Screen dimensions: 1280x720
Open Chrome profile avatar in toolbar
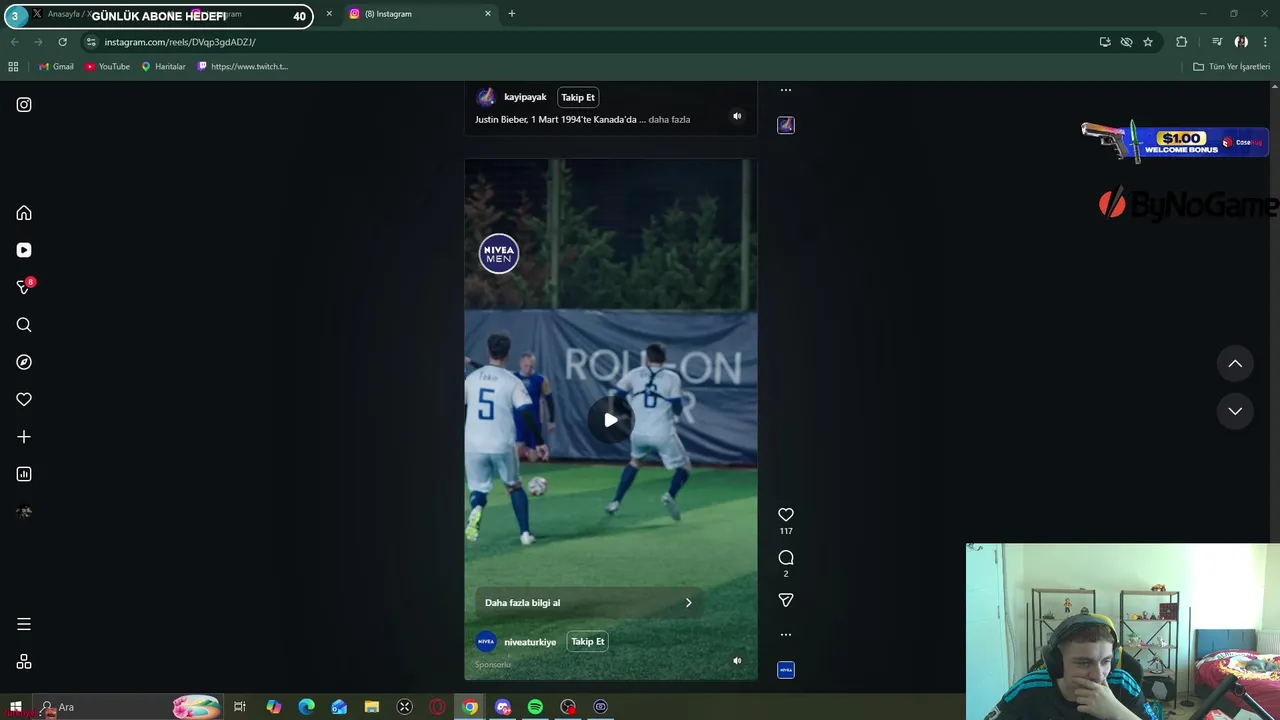pos(1241,42)
